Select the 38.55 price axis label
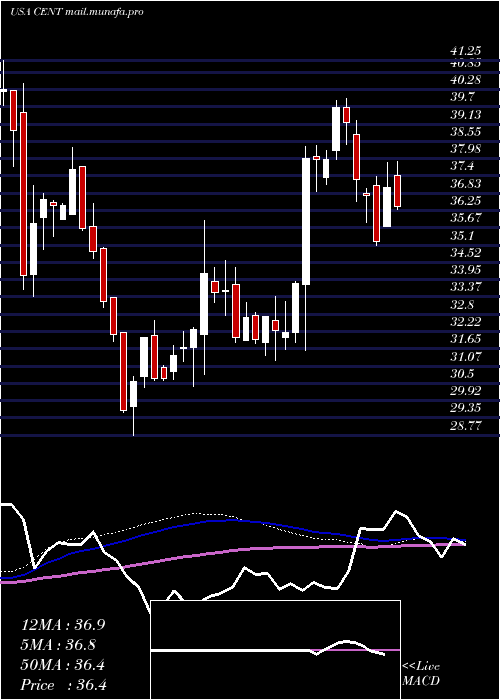Screen dimensions: 500x700 pos(465,132)
